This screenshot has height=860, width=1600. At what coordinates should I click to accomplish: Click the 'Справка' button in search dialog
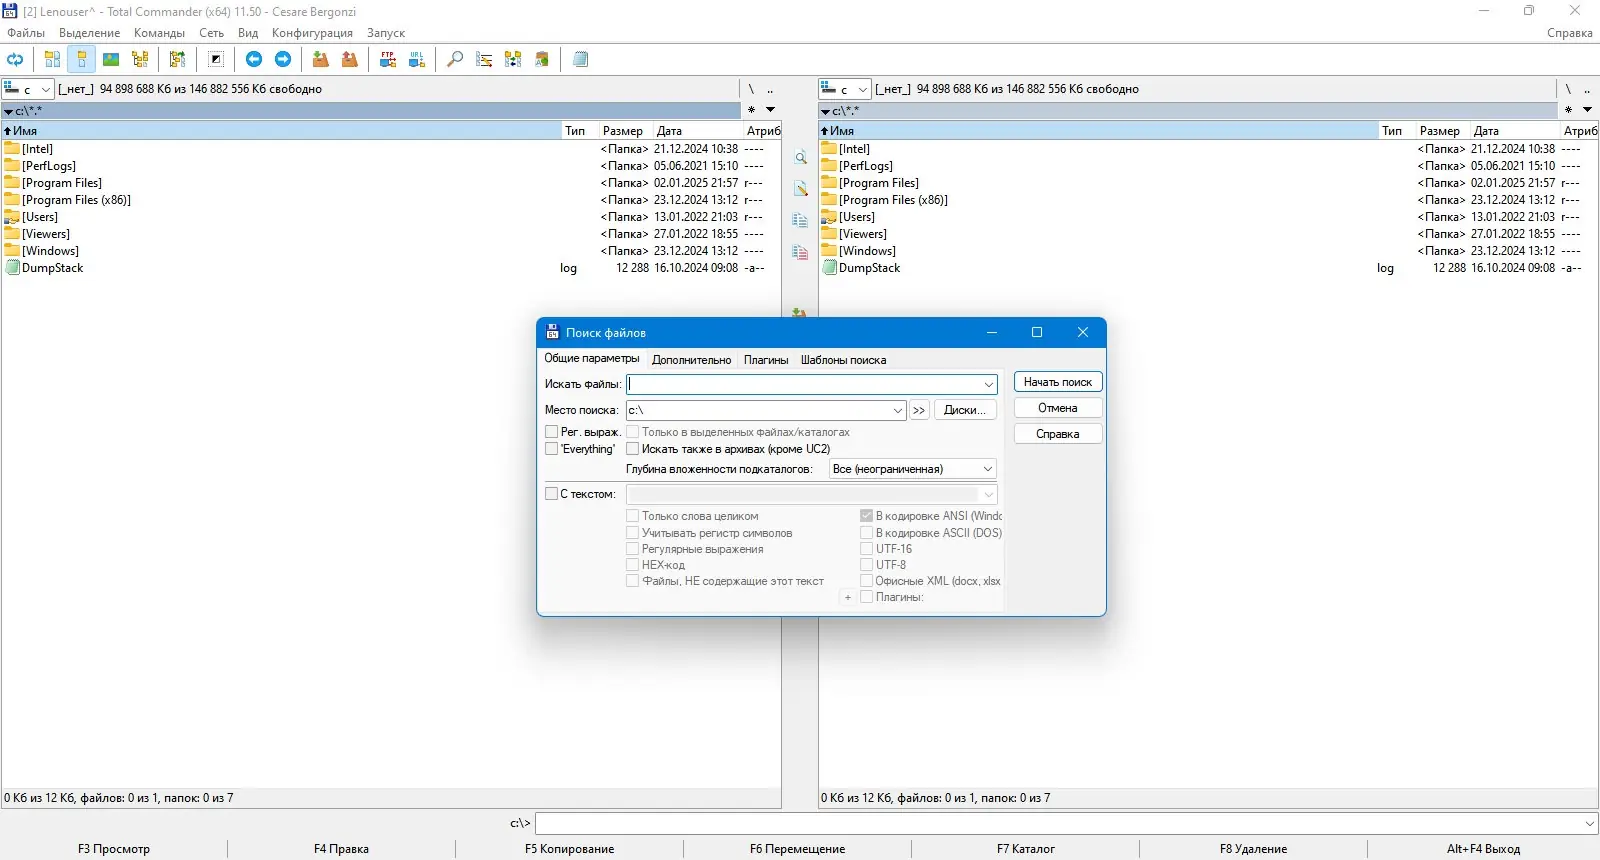tap(1058, 434)
